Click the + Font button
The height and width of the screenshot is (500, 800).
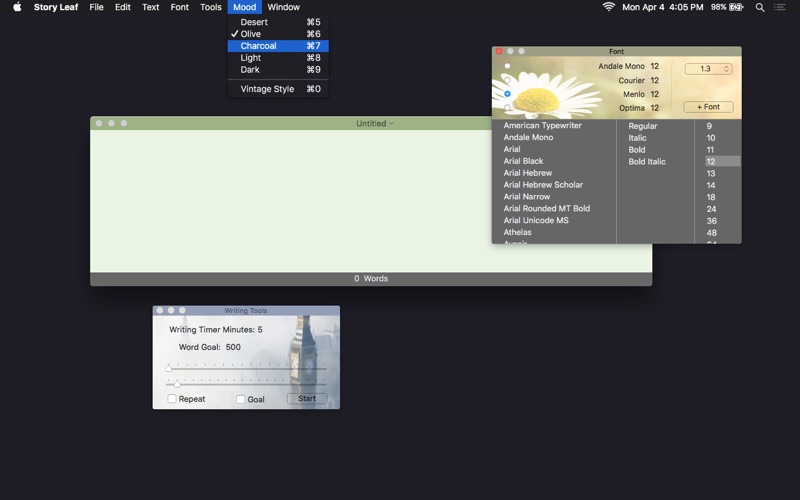click(708, 107)
